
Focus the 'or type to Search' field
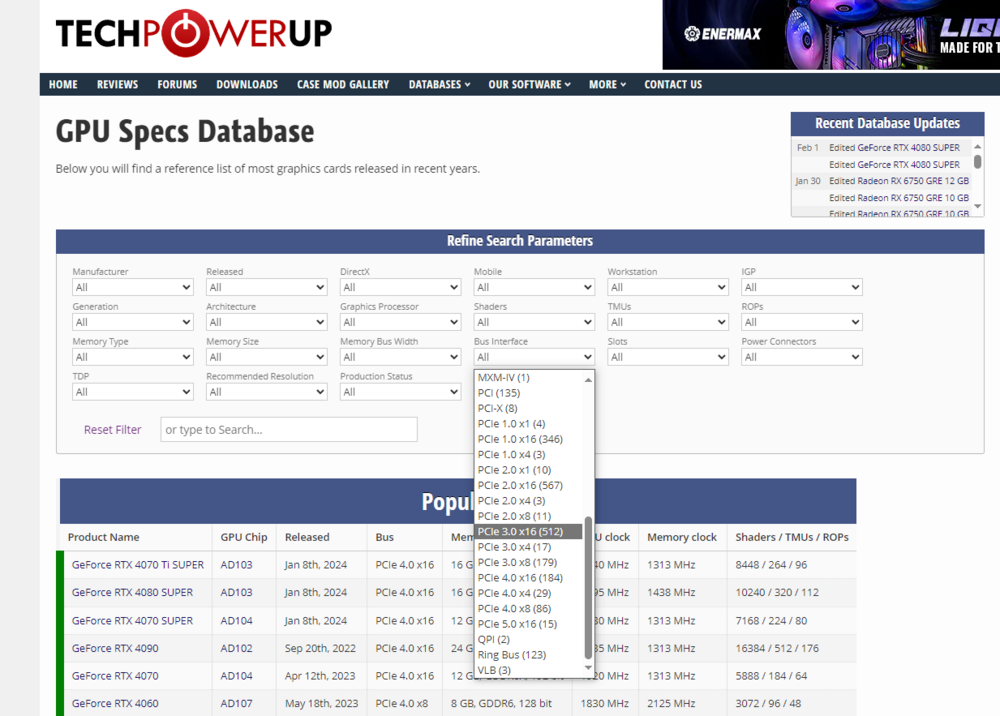(x=288, y=430)
